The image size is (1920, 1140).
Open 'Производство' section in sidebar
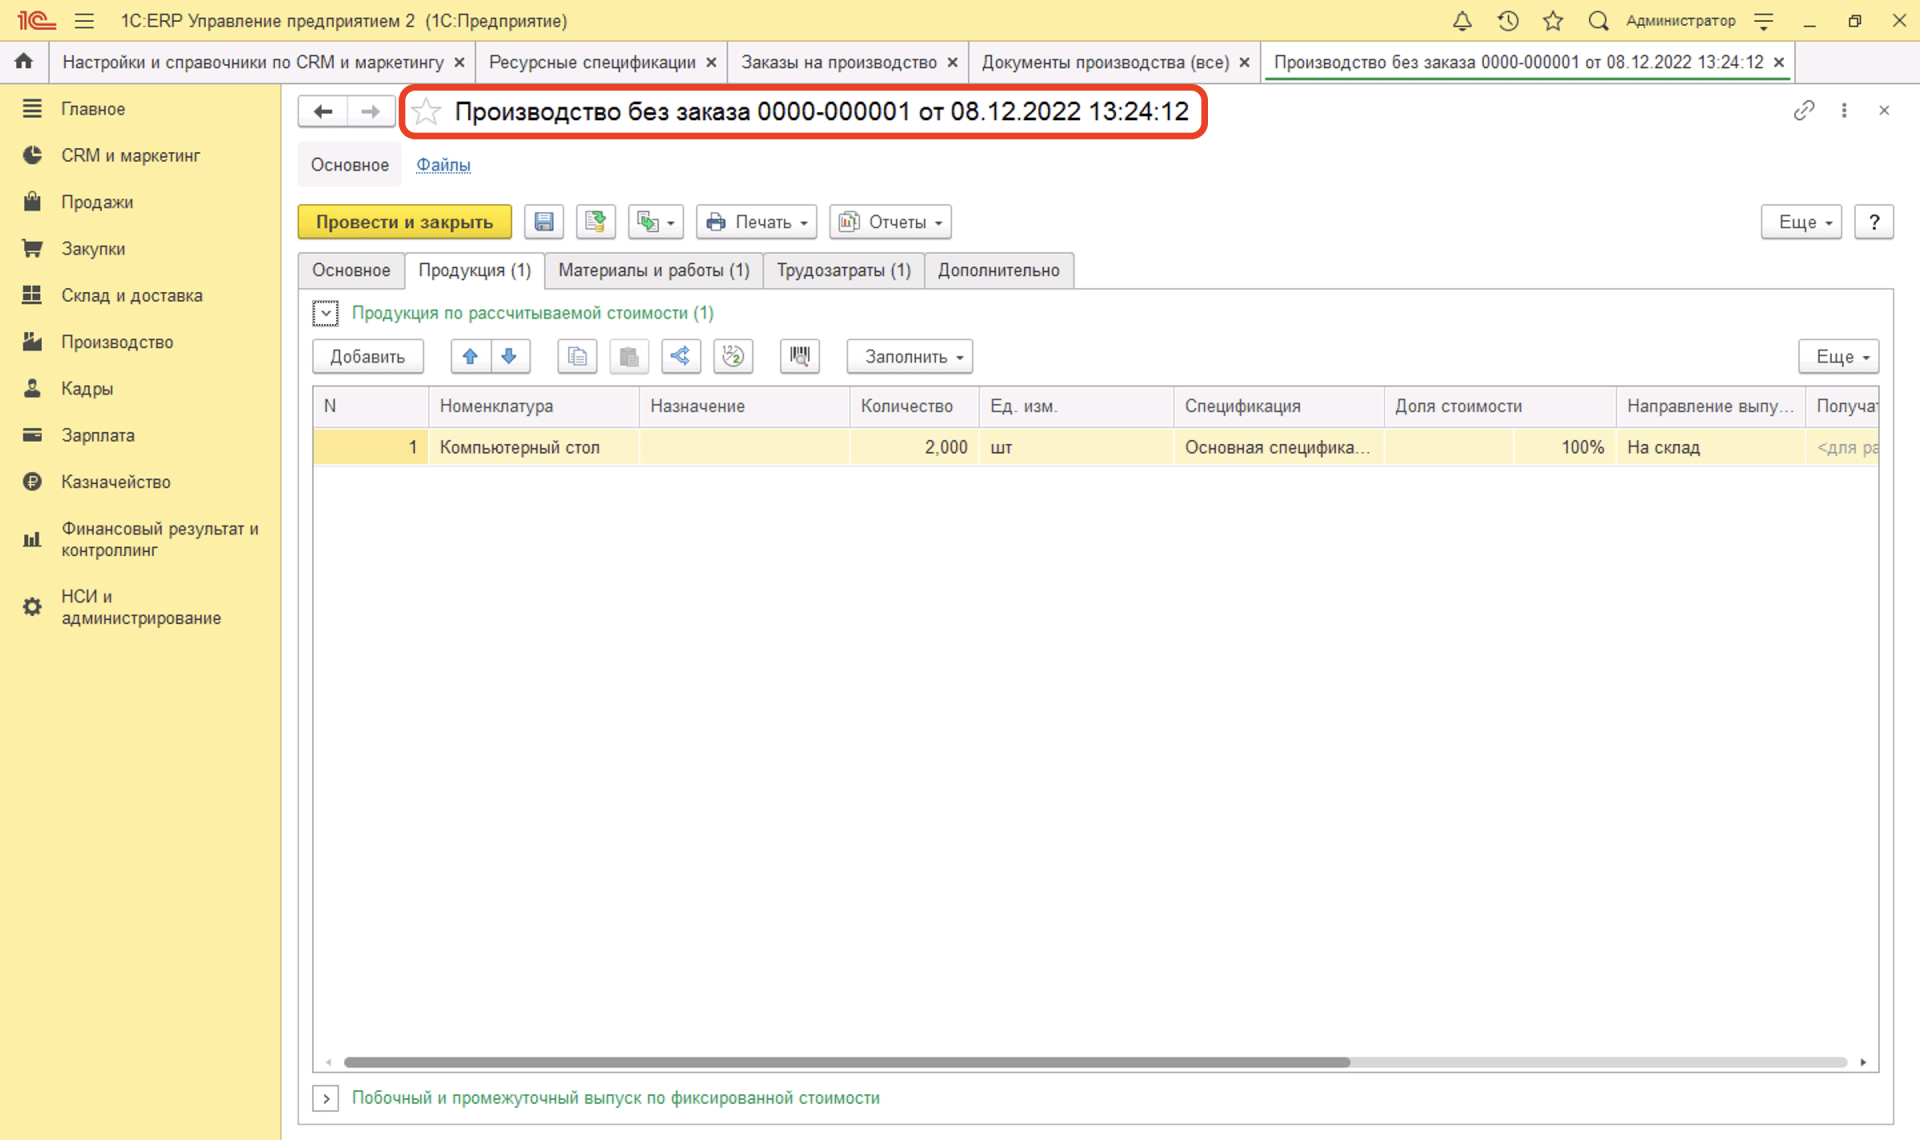coord(117,342)
